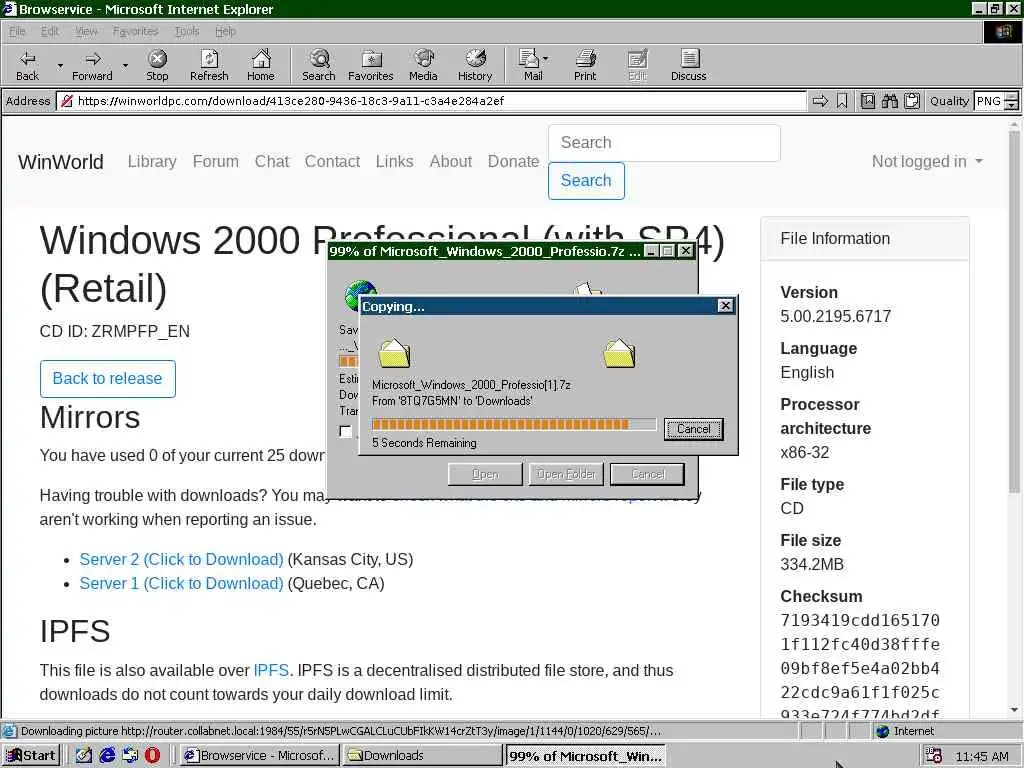Click the WinWorld brand link
Screen dimensions: 1024x768
pyautogui.click(x=61, y=162)
